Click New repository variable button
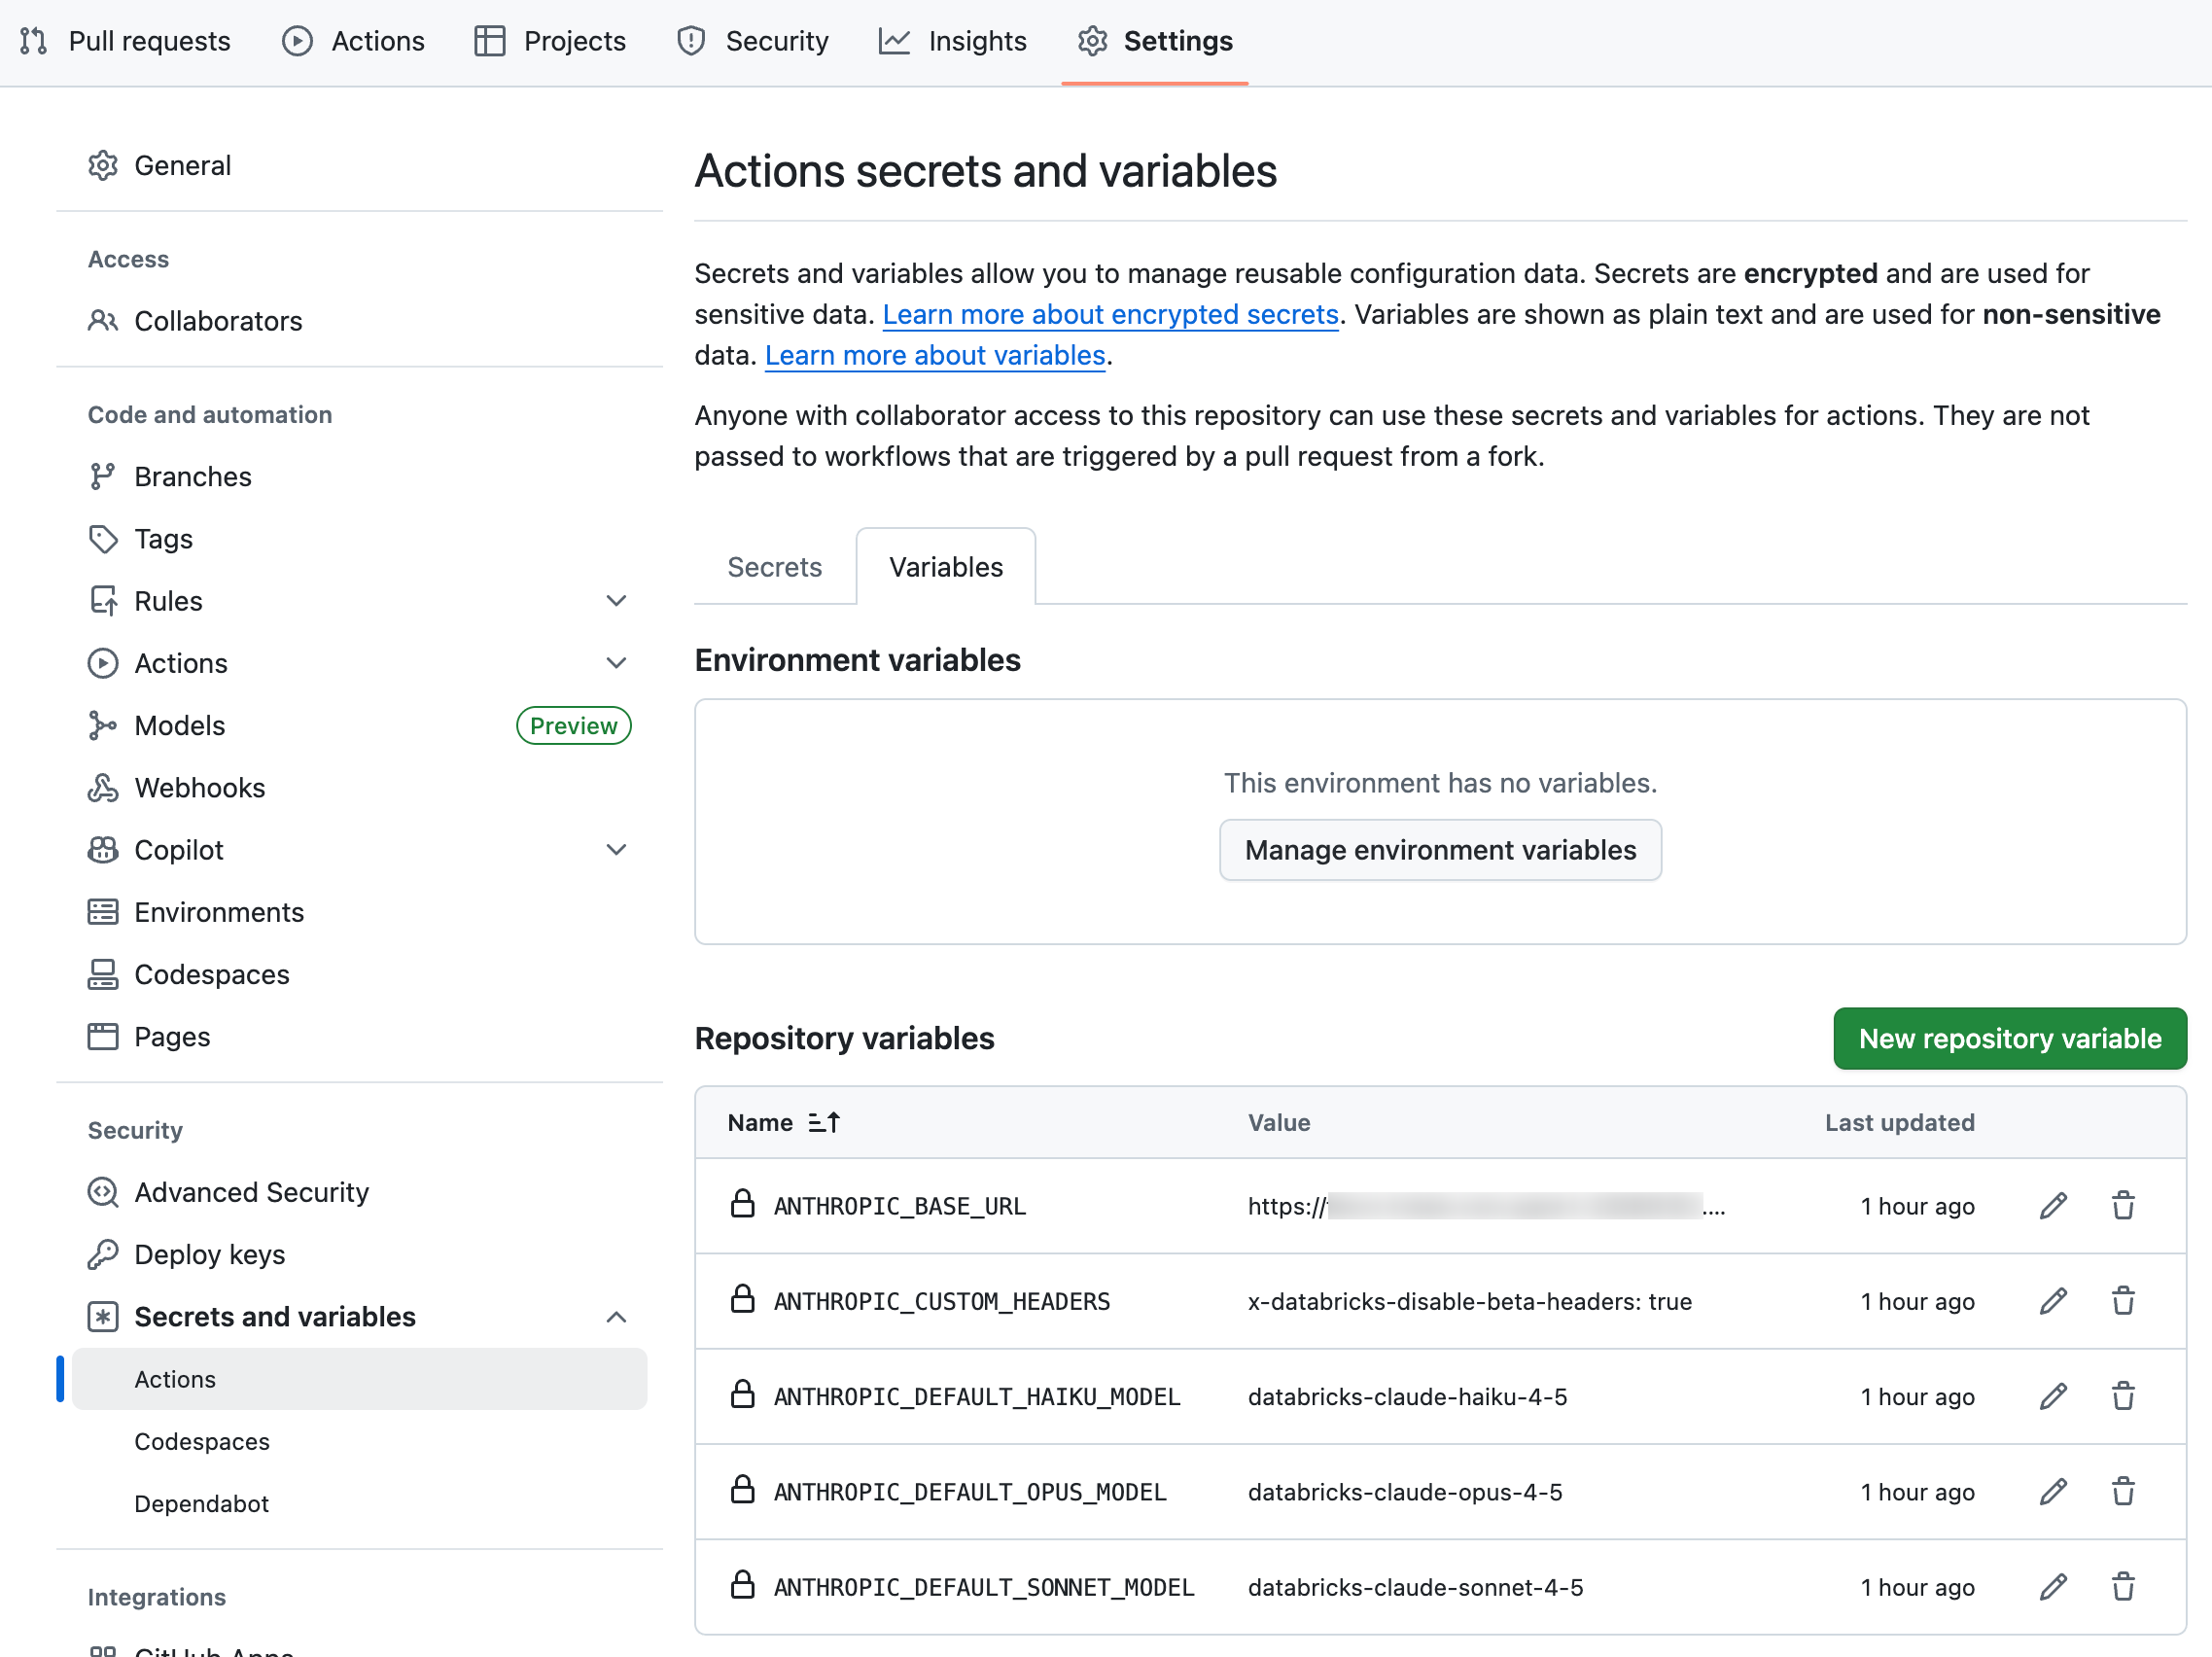Viewport: 2212px width, 1657px height. click(x=2009, y=1038)
